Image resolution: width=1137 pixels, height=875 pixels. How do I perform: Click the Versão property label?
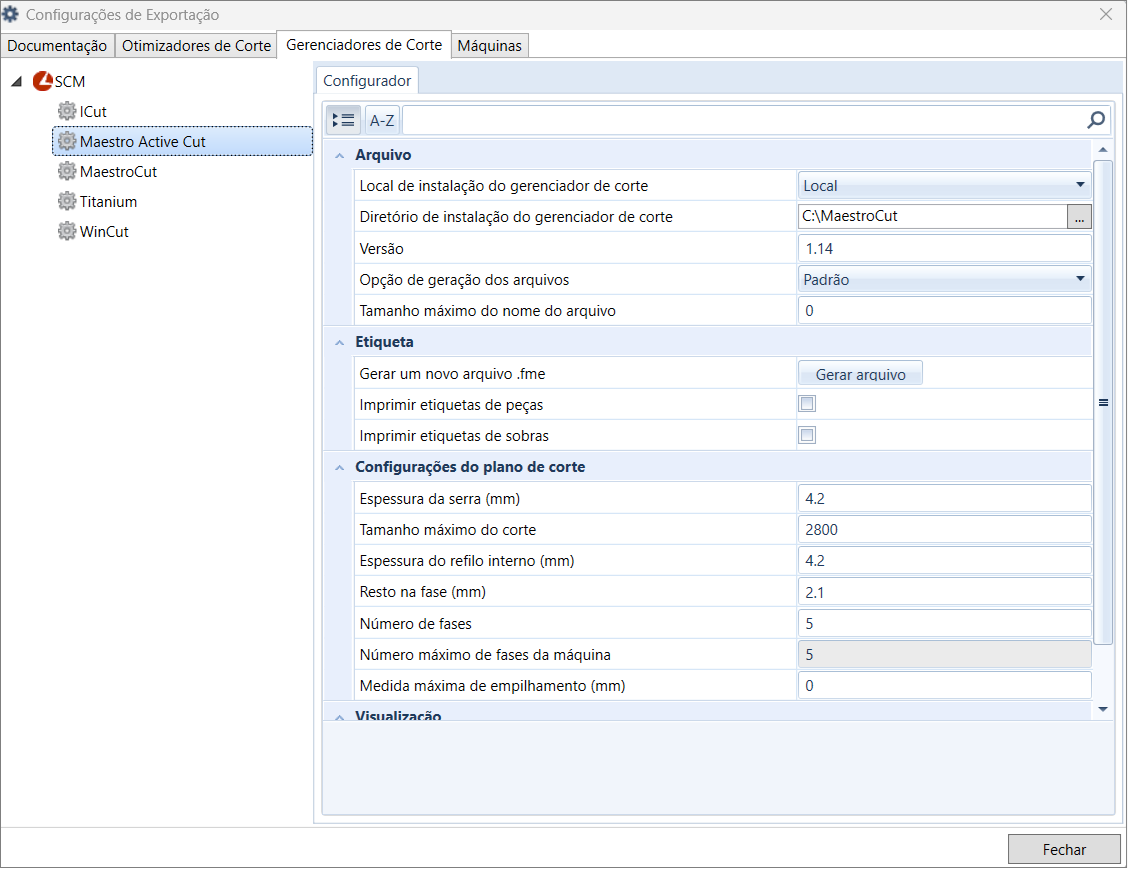(381, 249)
